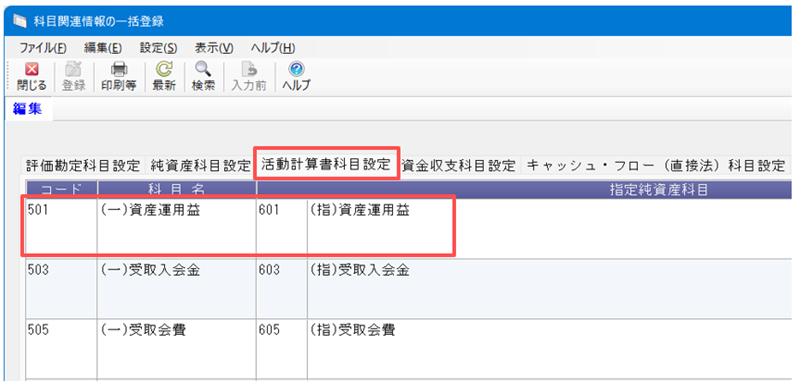
Task: Open the ファイル(F) menu
Action: [x=43, y=48]
